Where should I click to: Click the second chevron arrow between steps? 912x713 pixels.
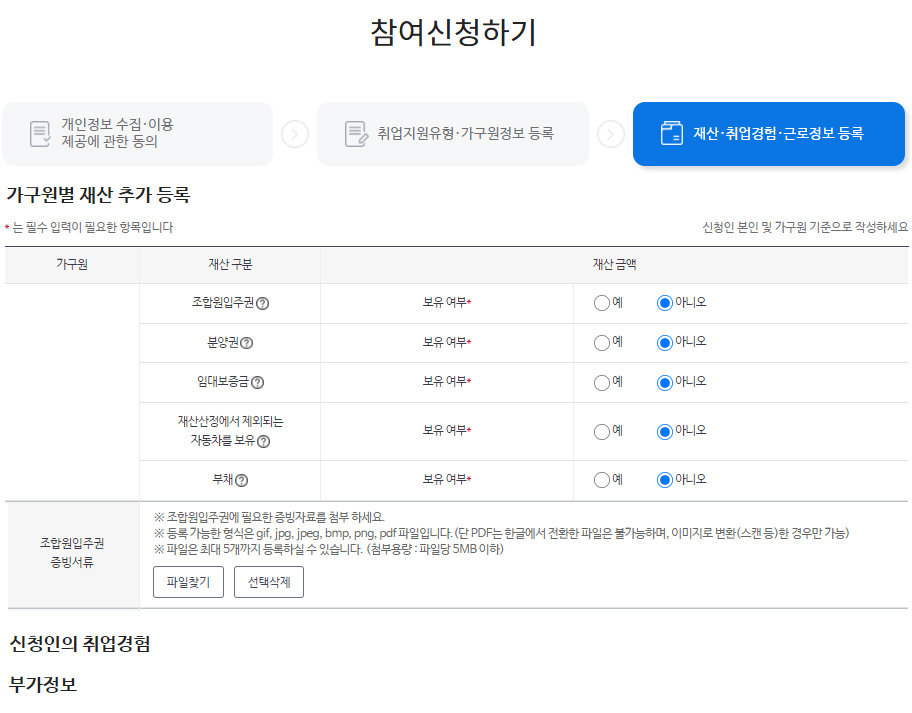pos(611,134)
